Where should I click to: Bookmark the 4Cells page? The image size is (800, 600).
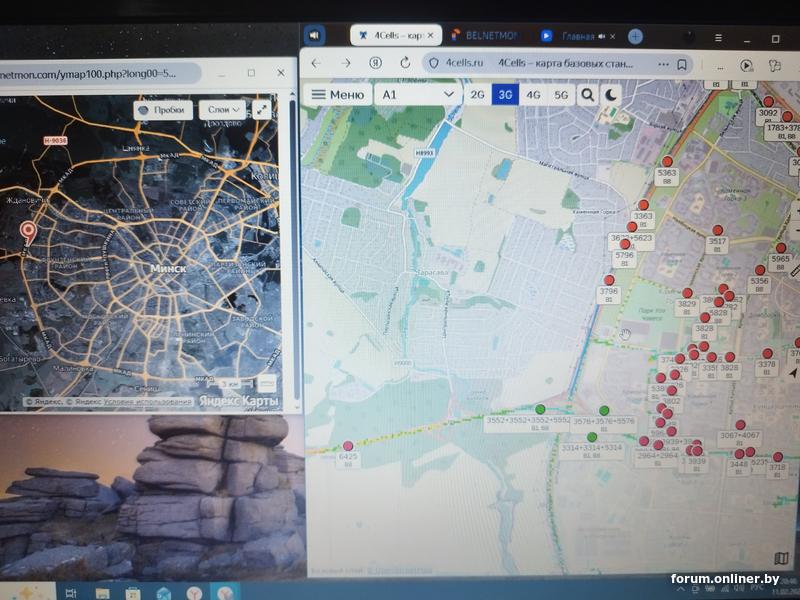[682, 65]
